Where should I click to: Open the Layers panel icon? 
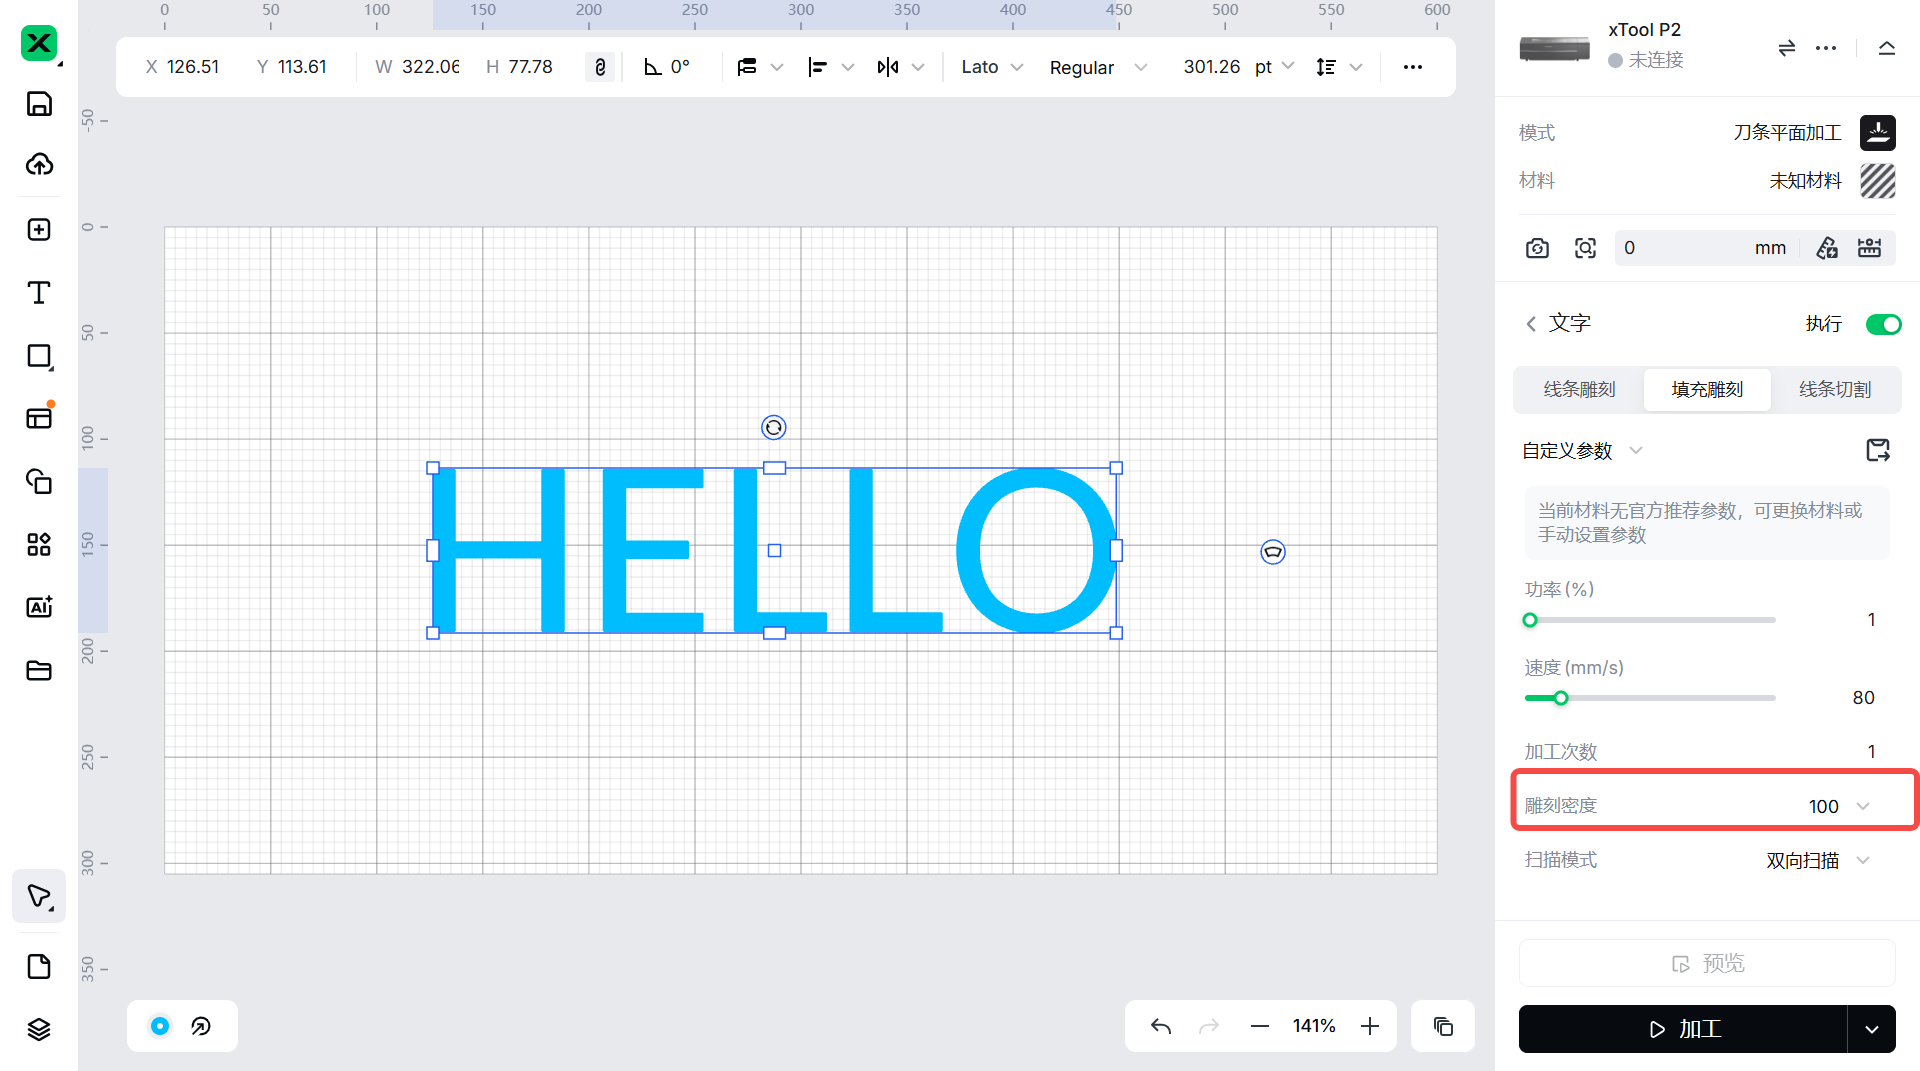click(39, 1029)
